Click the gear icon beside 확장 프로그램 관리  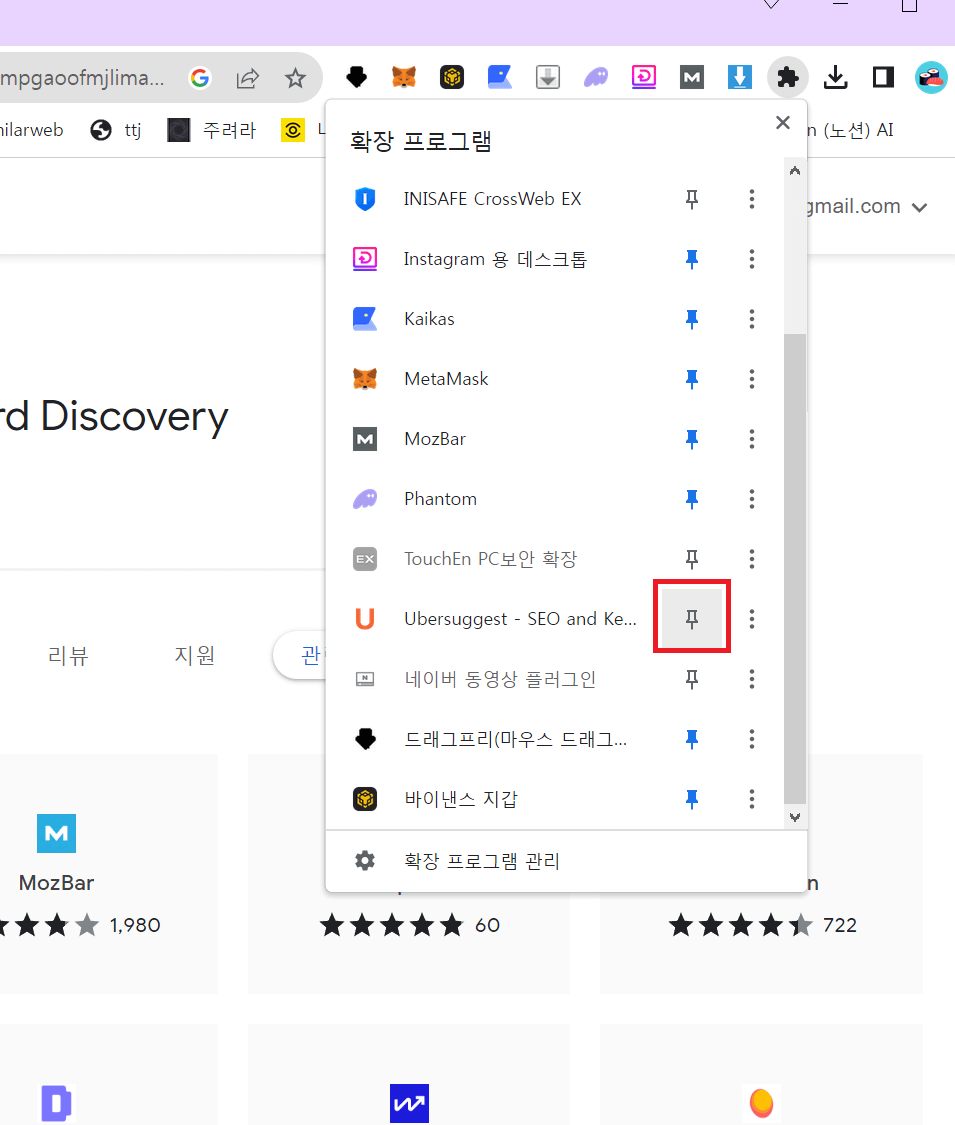pos(365,860)
